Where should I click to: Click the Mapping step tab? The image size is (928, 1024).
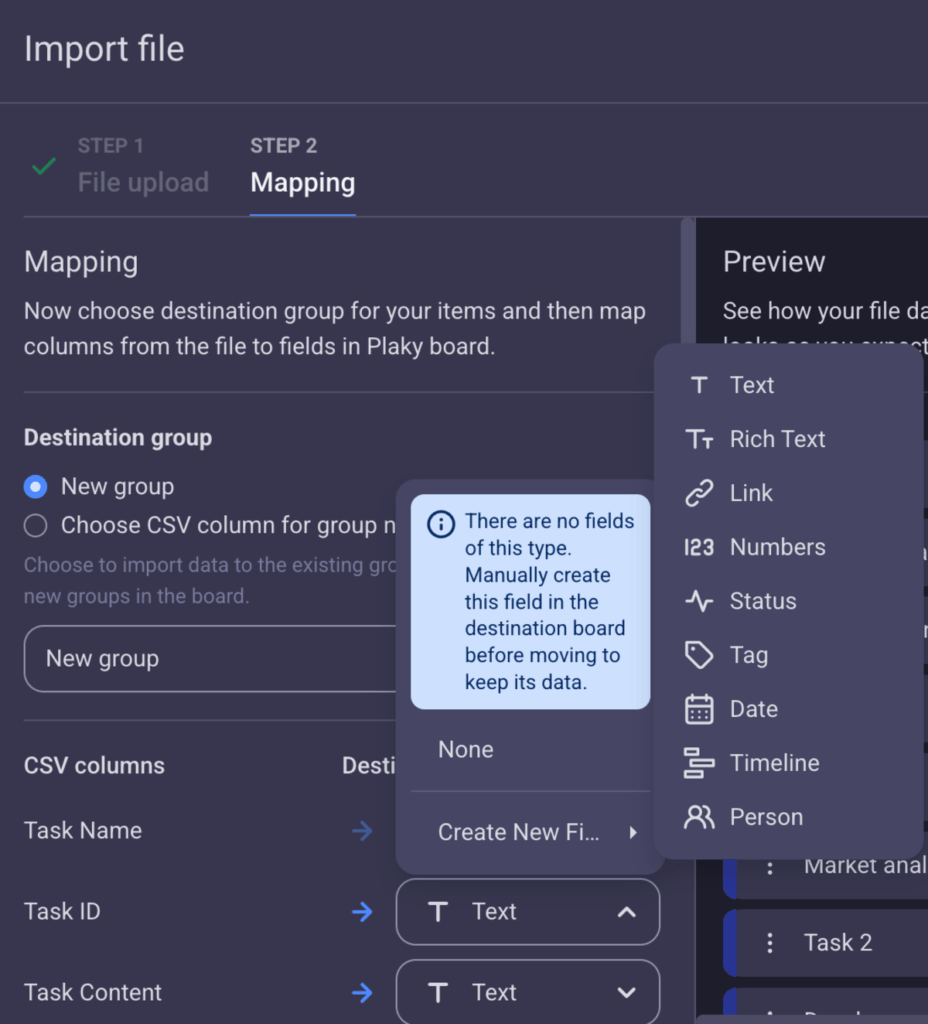click(x=302, y=182)
